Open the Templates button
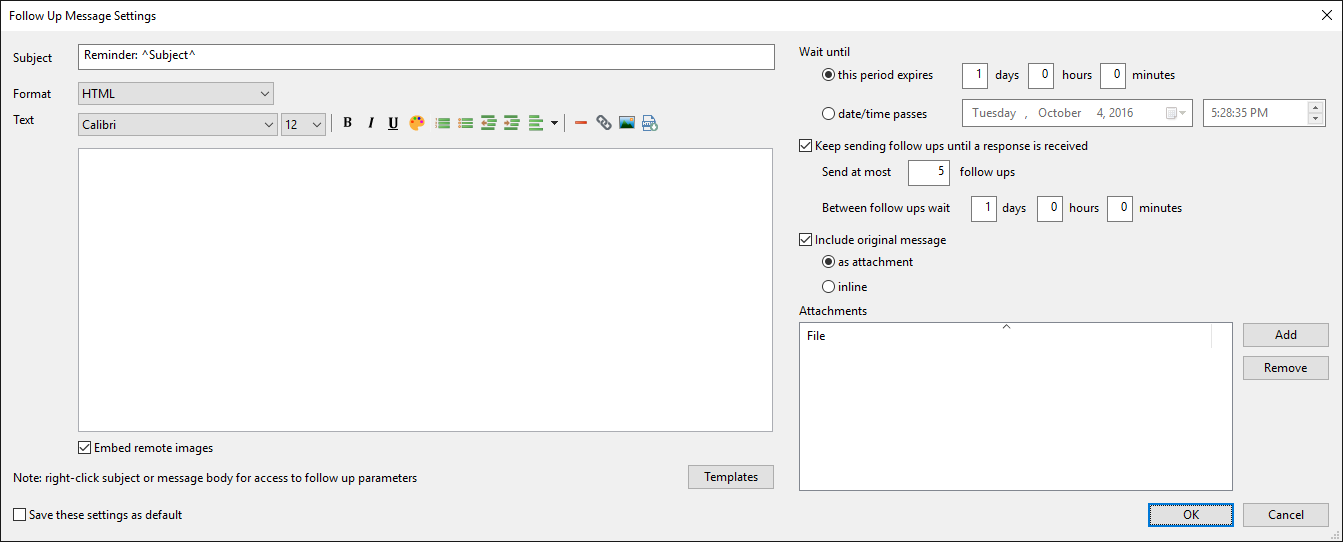Screen dimensions: 1343x542 click(x=731, y=477)
